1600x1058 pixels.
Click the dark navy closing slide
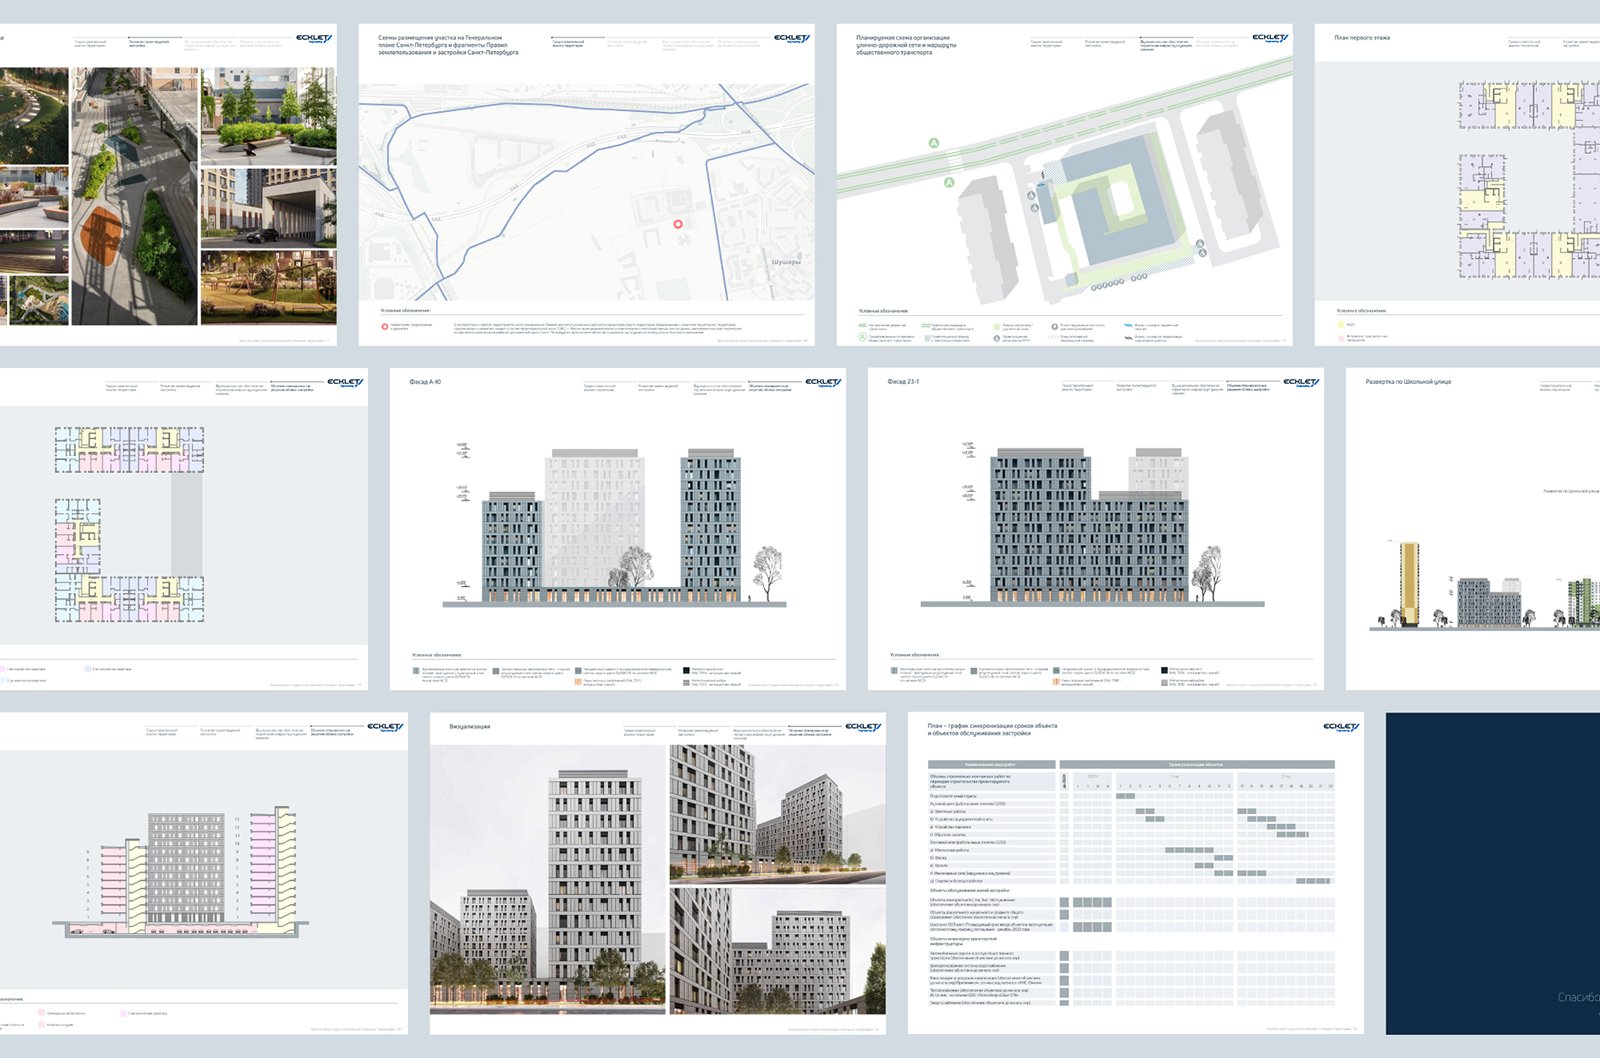point(1492,873)
